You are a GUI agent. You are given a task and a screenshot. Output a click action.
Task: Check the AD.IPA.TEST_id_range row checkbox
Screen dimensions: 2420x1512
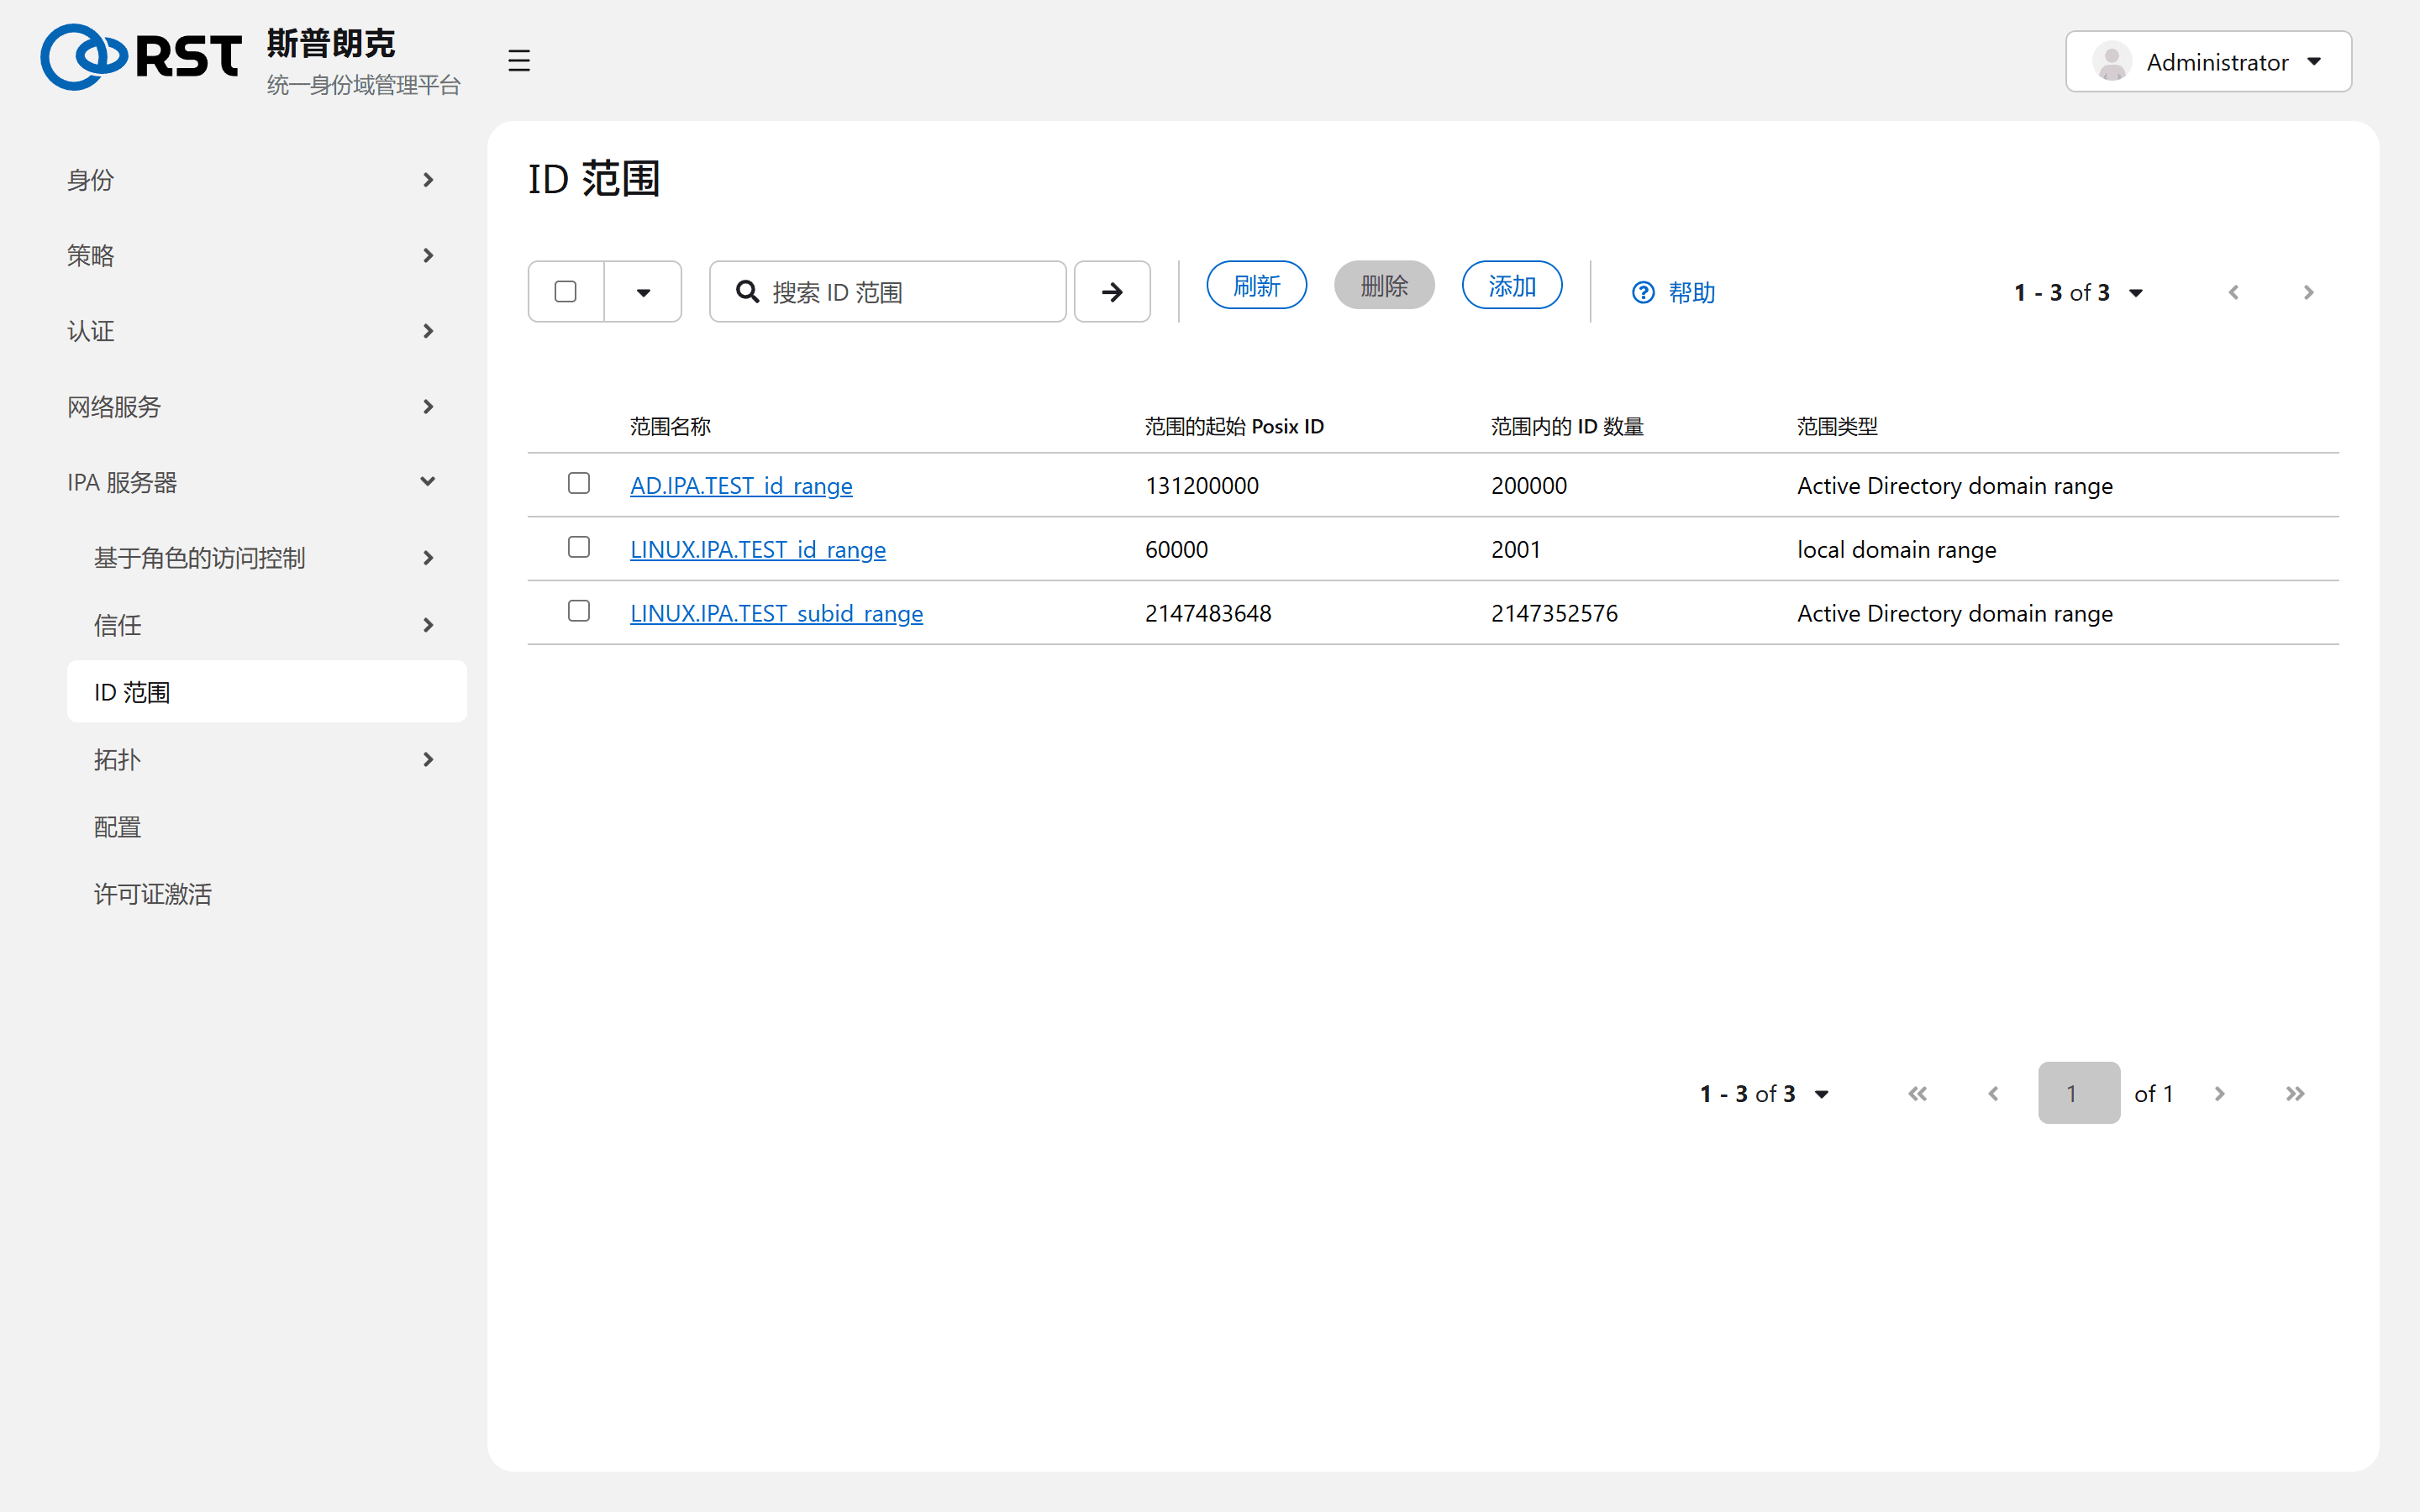coord(578,484)
